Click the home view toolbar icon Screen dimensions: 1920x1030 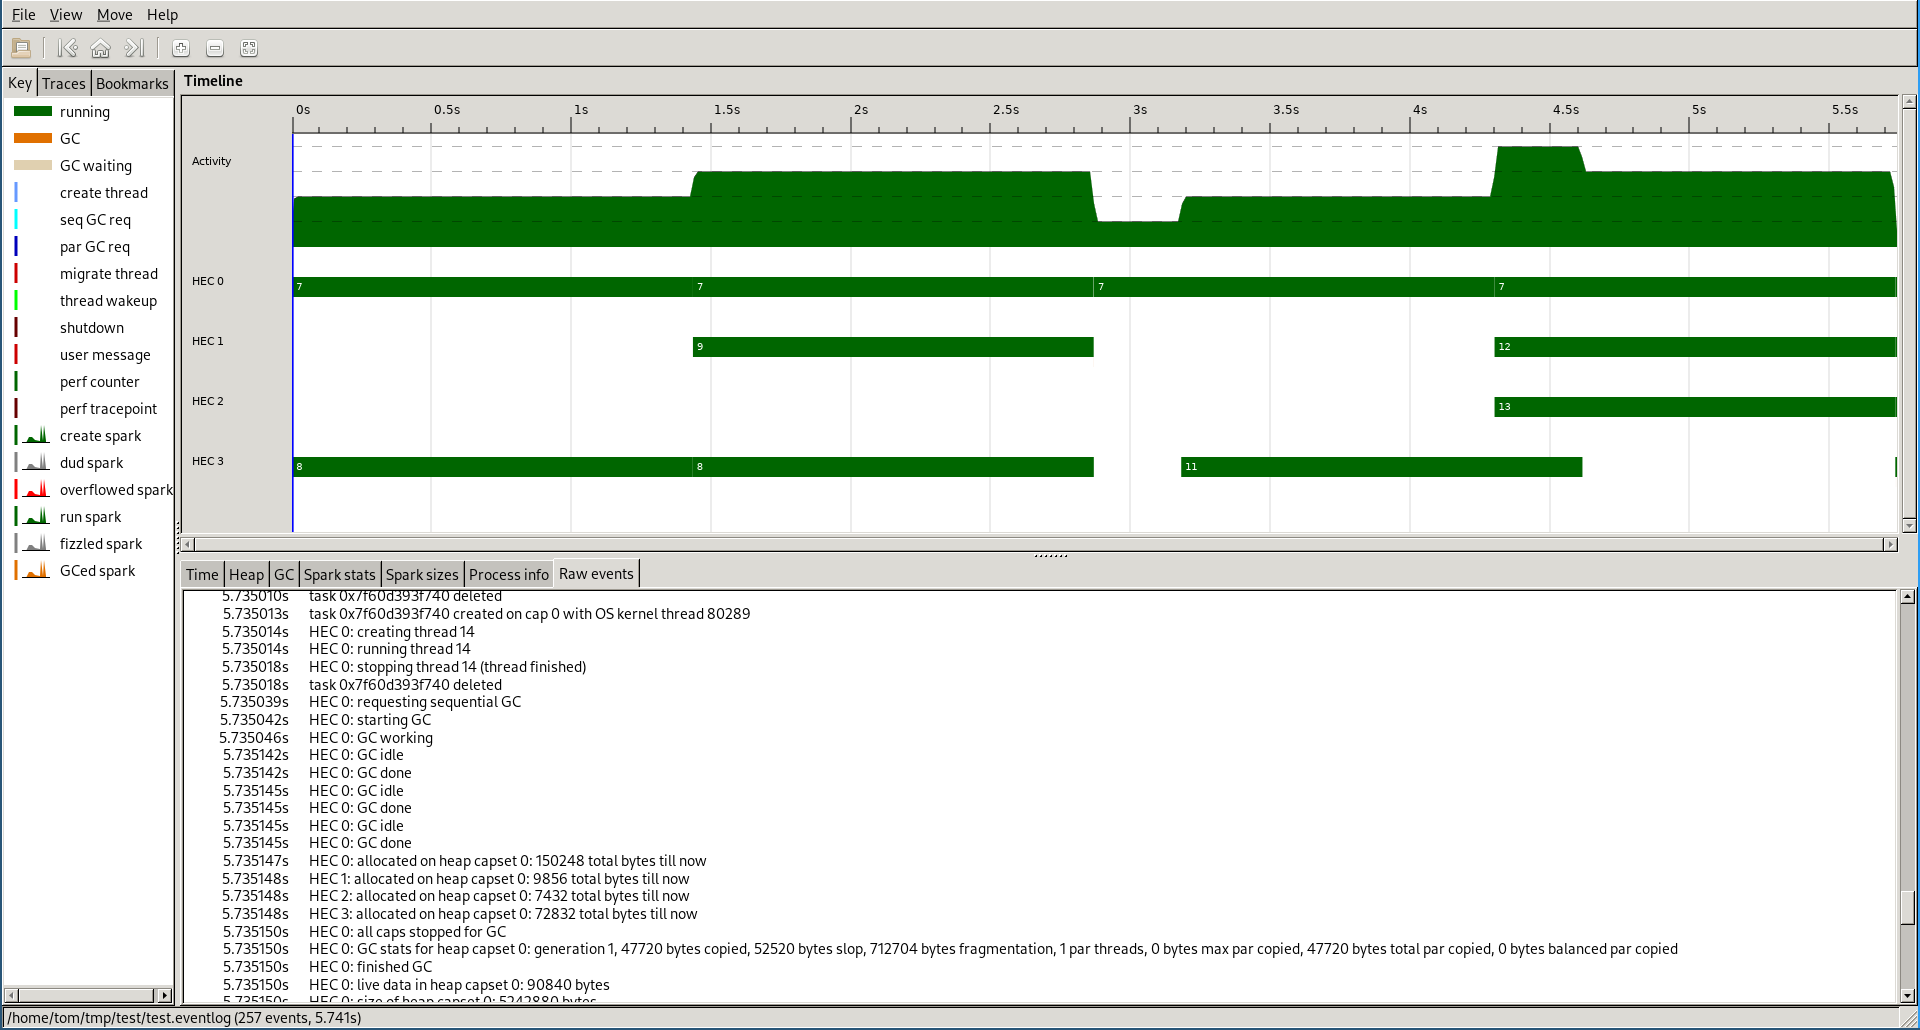[x=101, y=48]
